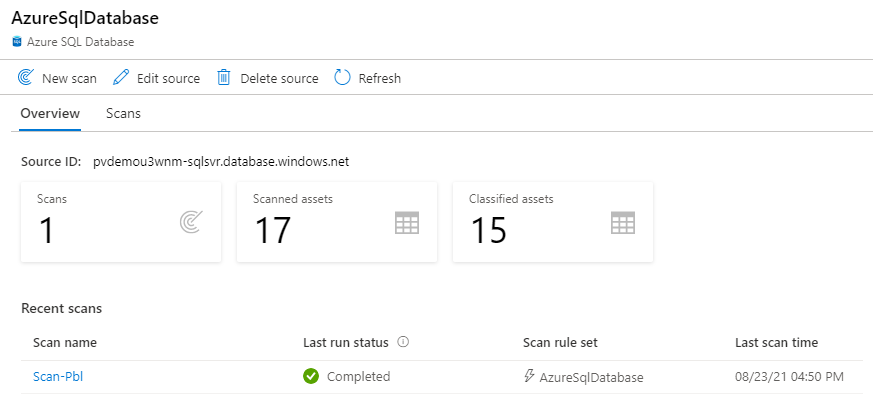Click the table icon in Scanned assets card
The image size is (873, 403).
[407, 223]
